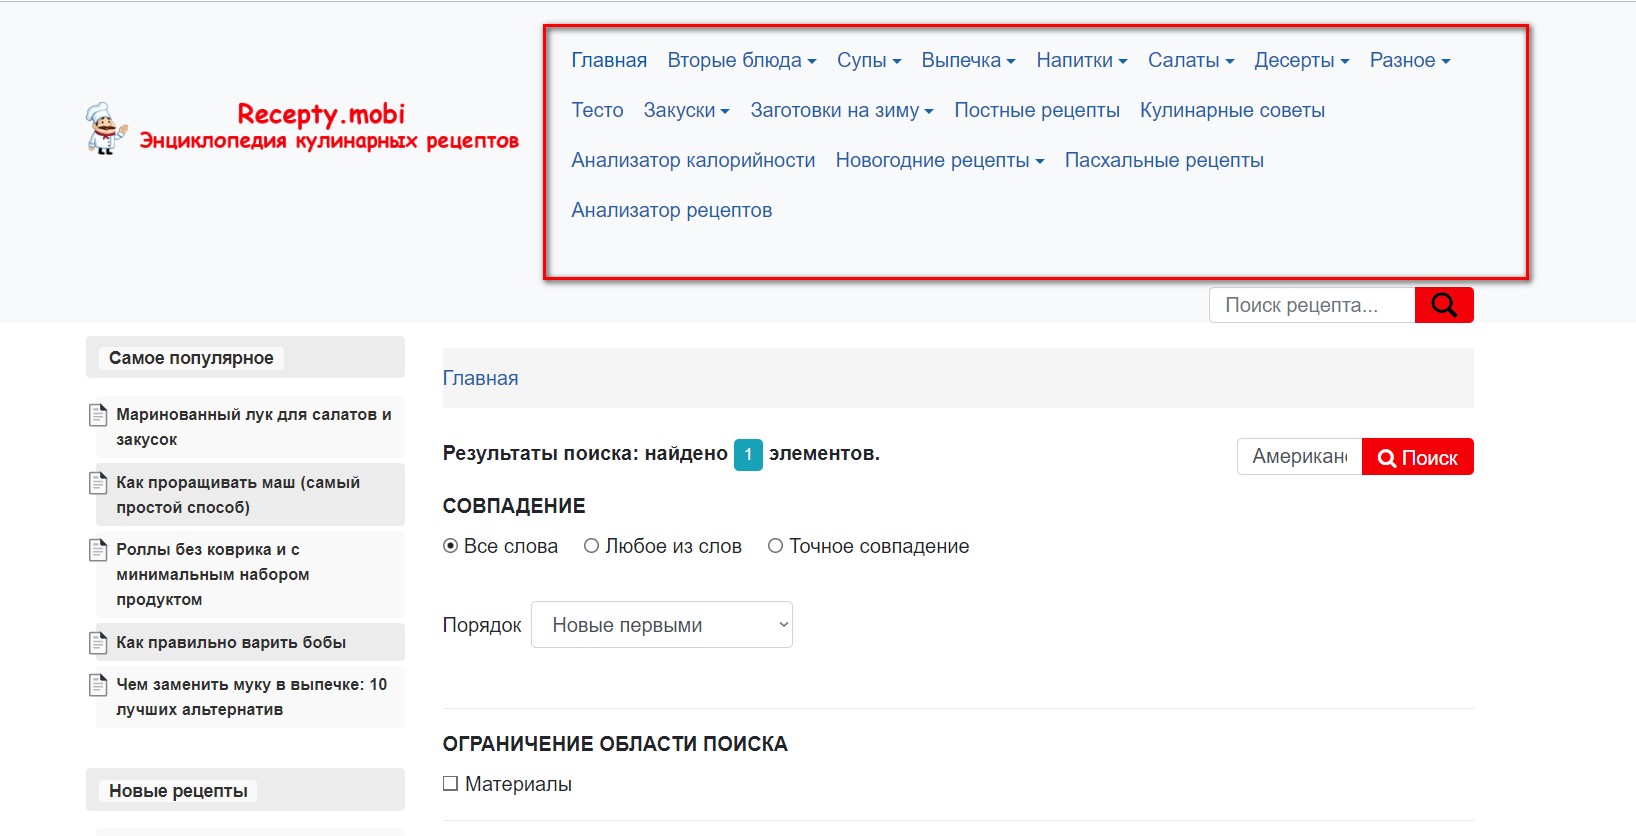Click document icon beside "Как правильно варить бобы"
The height and width of the screenshot is (836, 1636).
tap(98, 643)
